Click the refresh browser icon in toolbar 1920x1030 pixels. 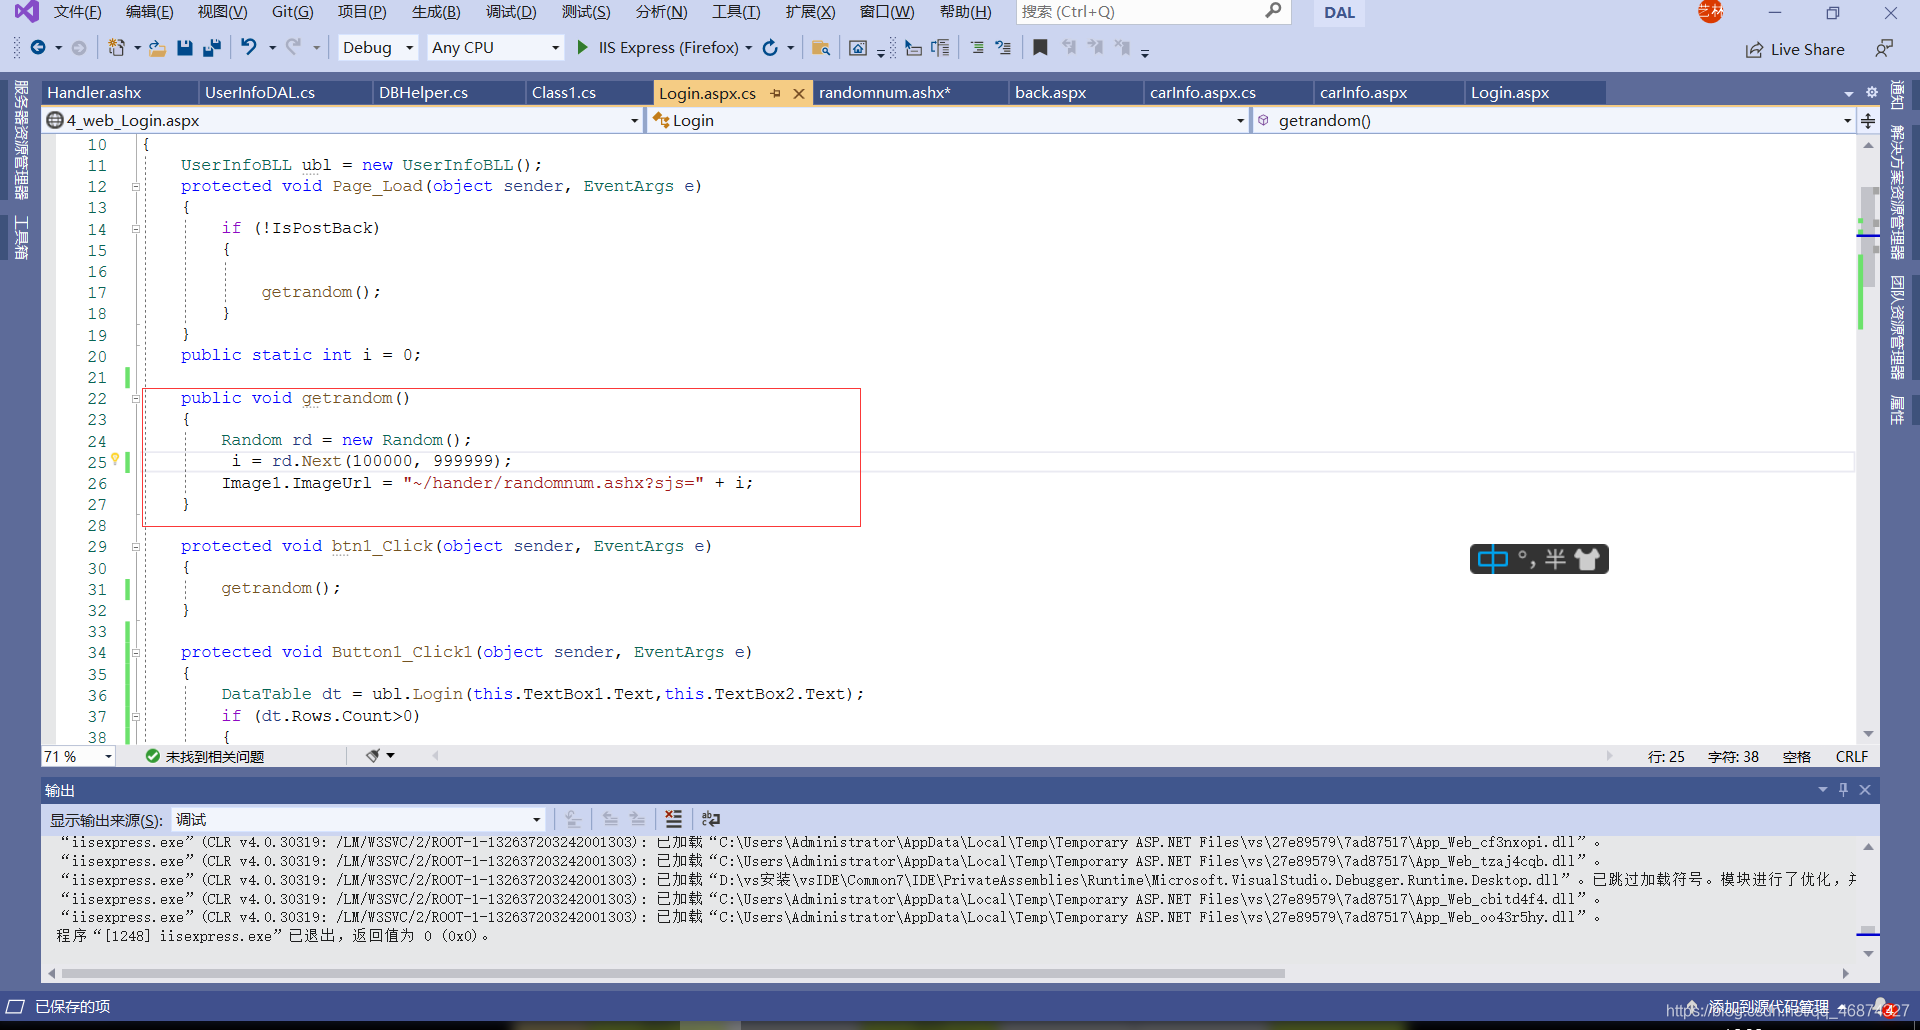tap(770, 47)
